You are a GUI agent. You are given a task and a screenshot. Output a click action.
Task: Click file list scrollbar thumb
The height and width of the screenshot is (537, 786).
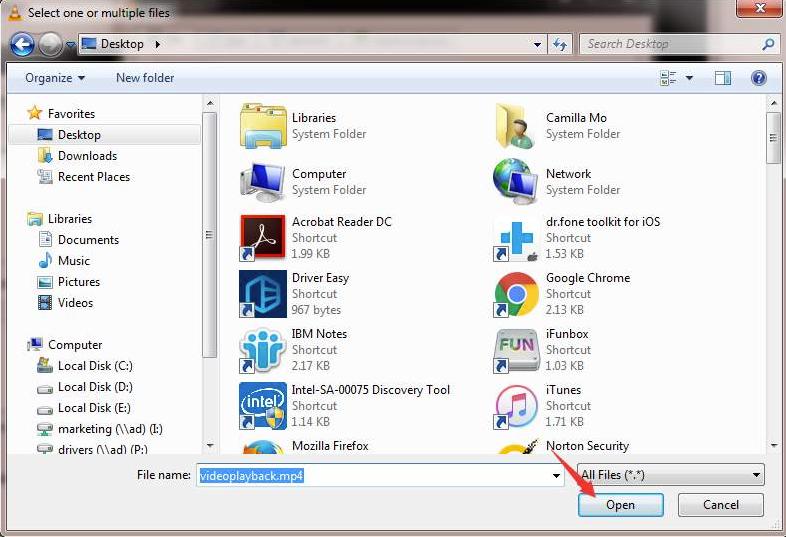tap(773, 138)
